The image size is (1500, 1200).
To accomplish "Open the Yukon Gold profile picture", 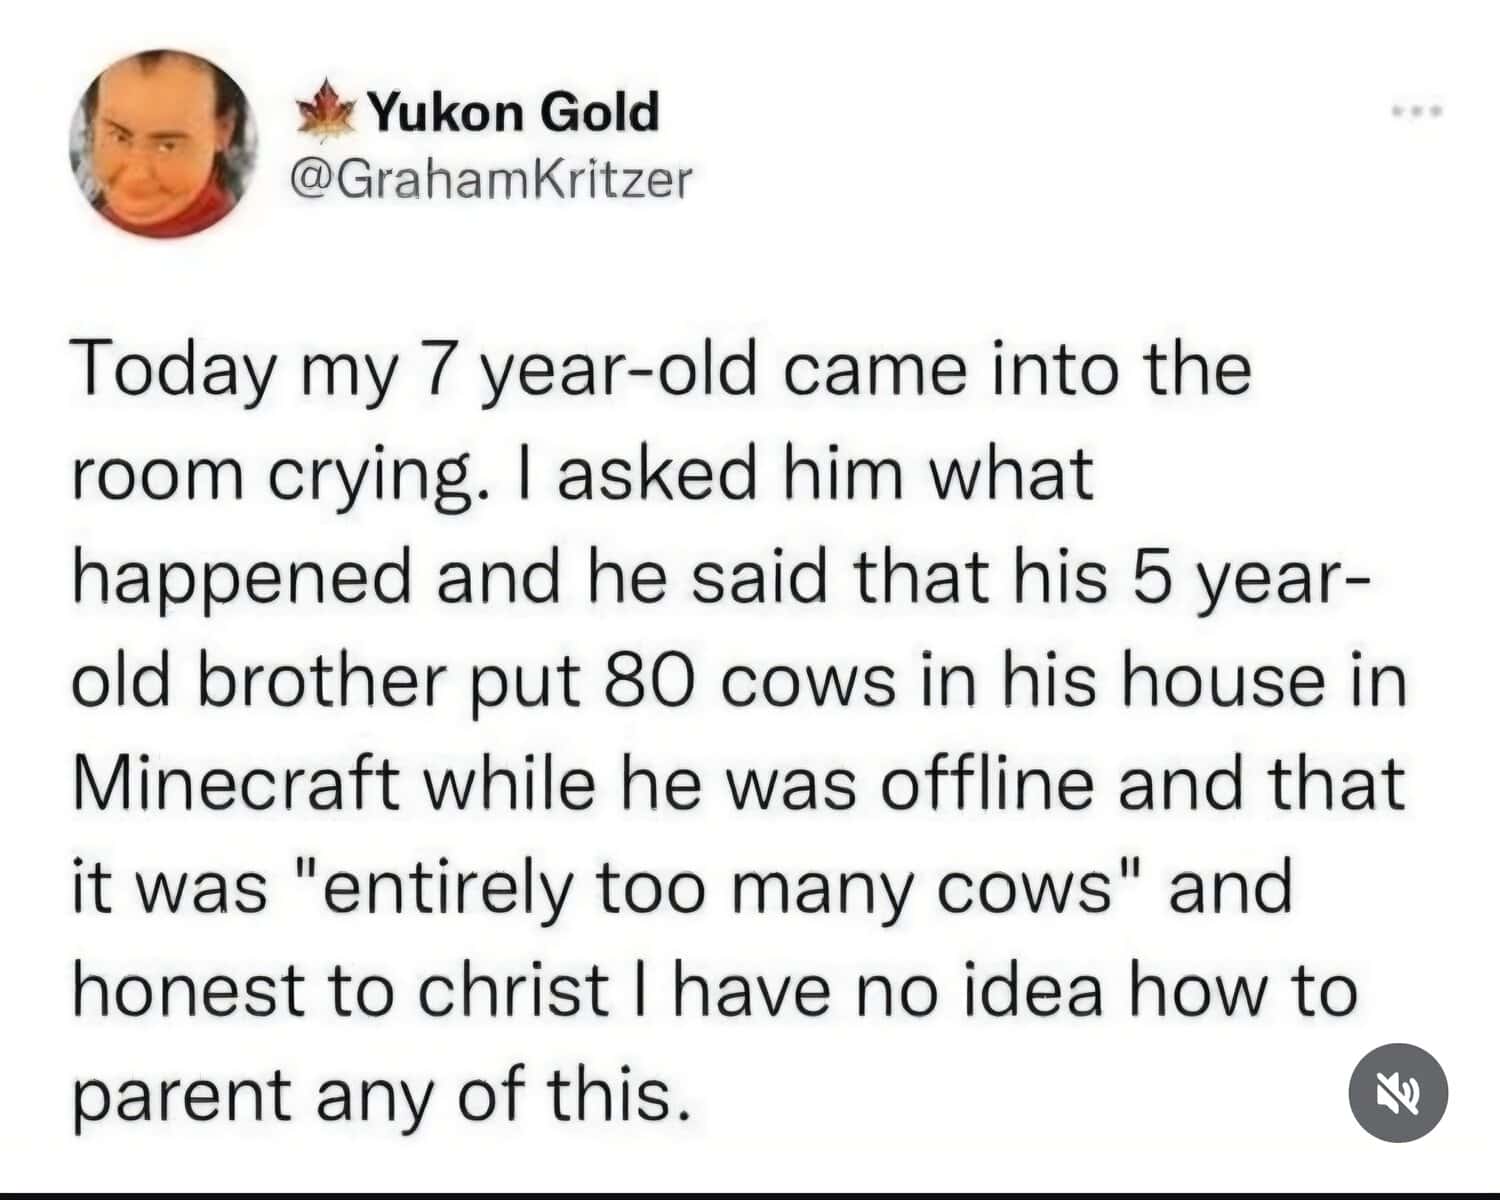I will (x=163, y=142).
